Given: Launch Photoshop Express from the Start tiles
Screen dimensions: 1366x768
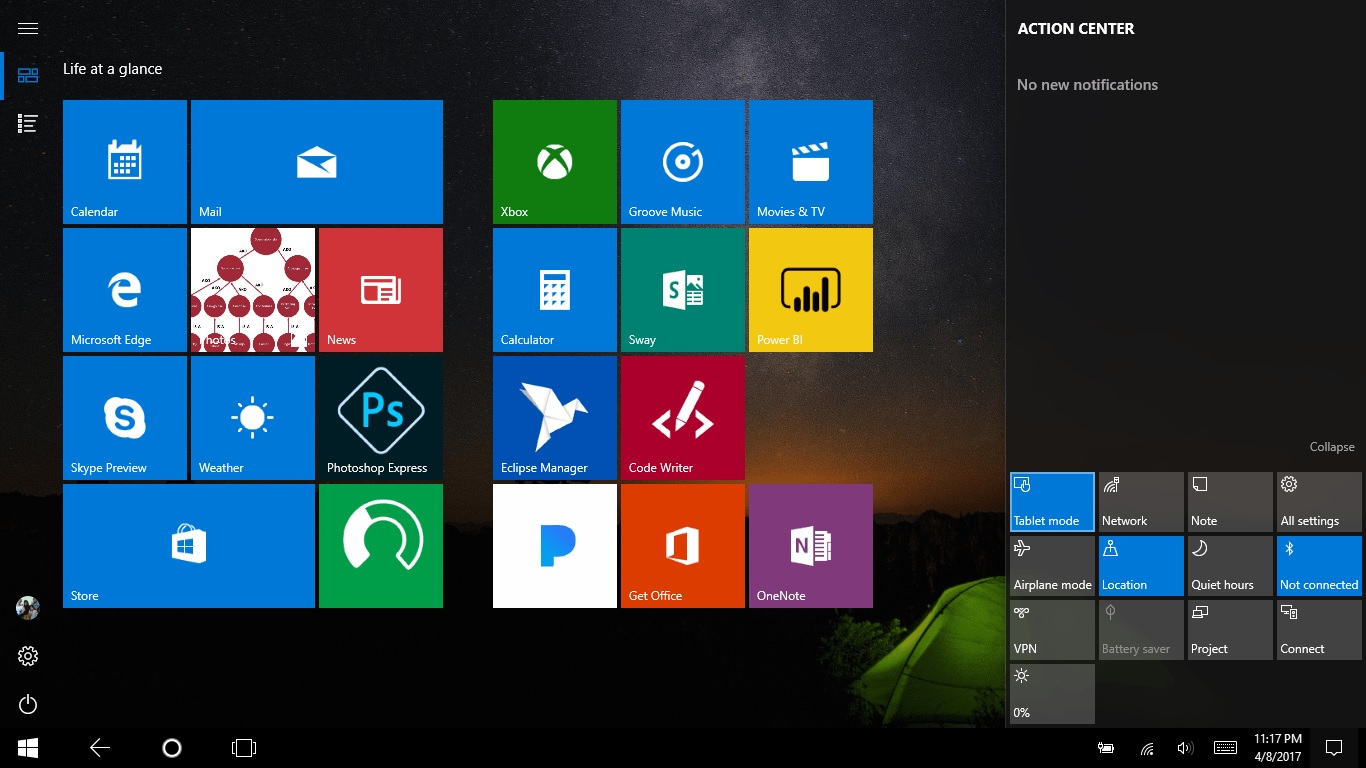Looking at the screenshot, I should click(x=380, y=417).
